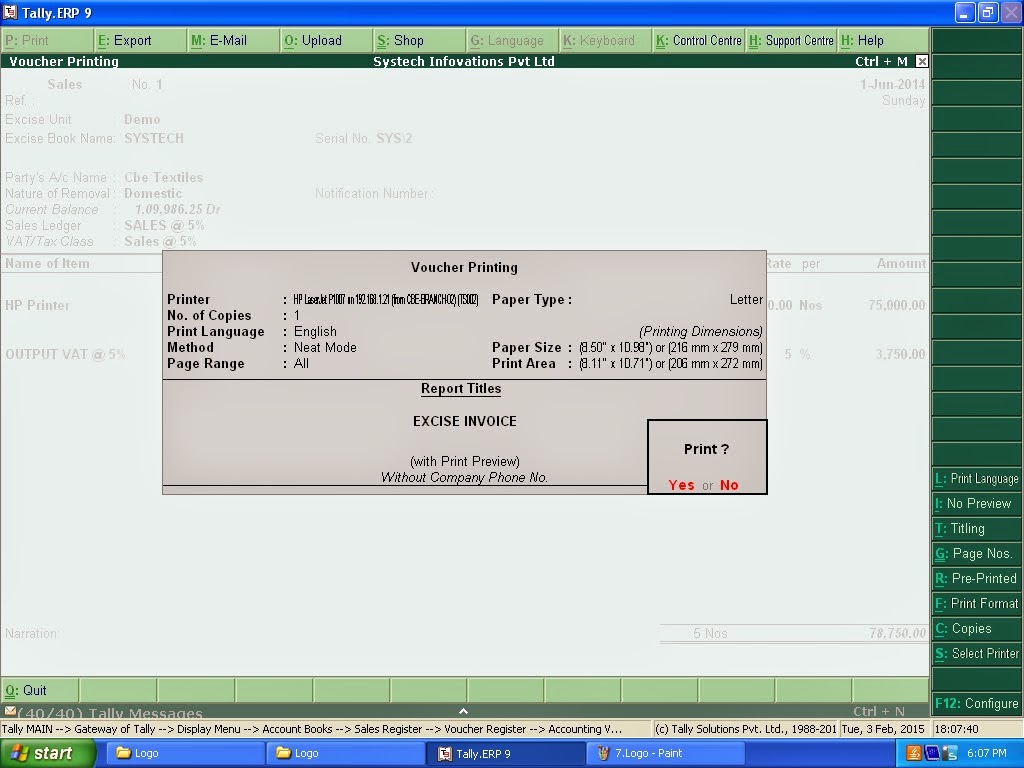Viewport: 1024px width, 768px height.
Task: Click Print Language in the side panel
Action: [977, 479]
